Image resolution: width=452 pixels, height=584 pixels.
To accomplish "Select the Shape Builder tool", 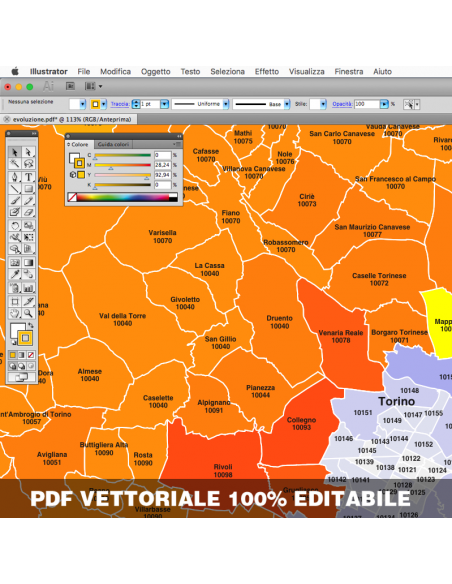I will pos(15,249).
